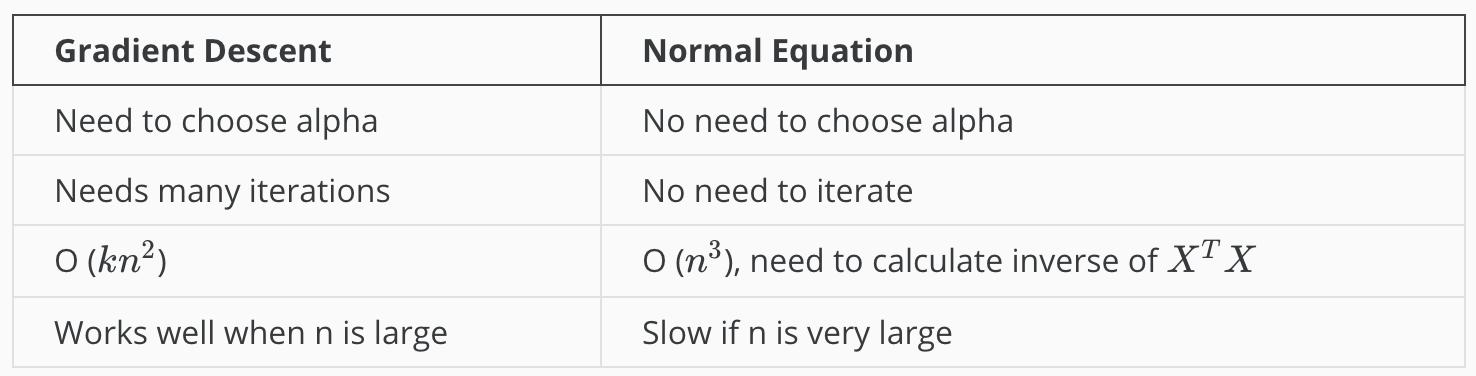Click the Gradient Descent column header
Image resolution: width=1476 pixels, height=376 pixels.
point(307,50)
